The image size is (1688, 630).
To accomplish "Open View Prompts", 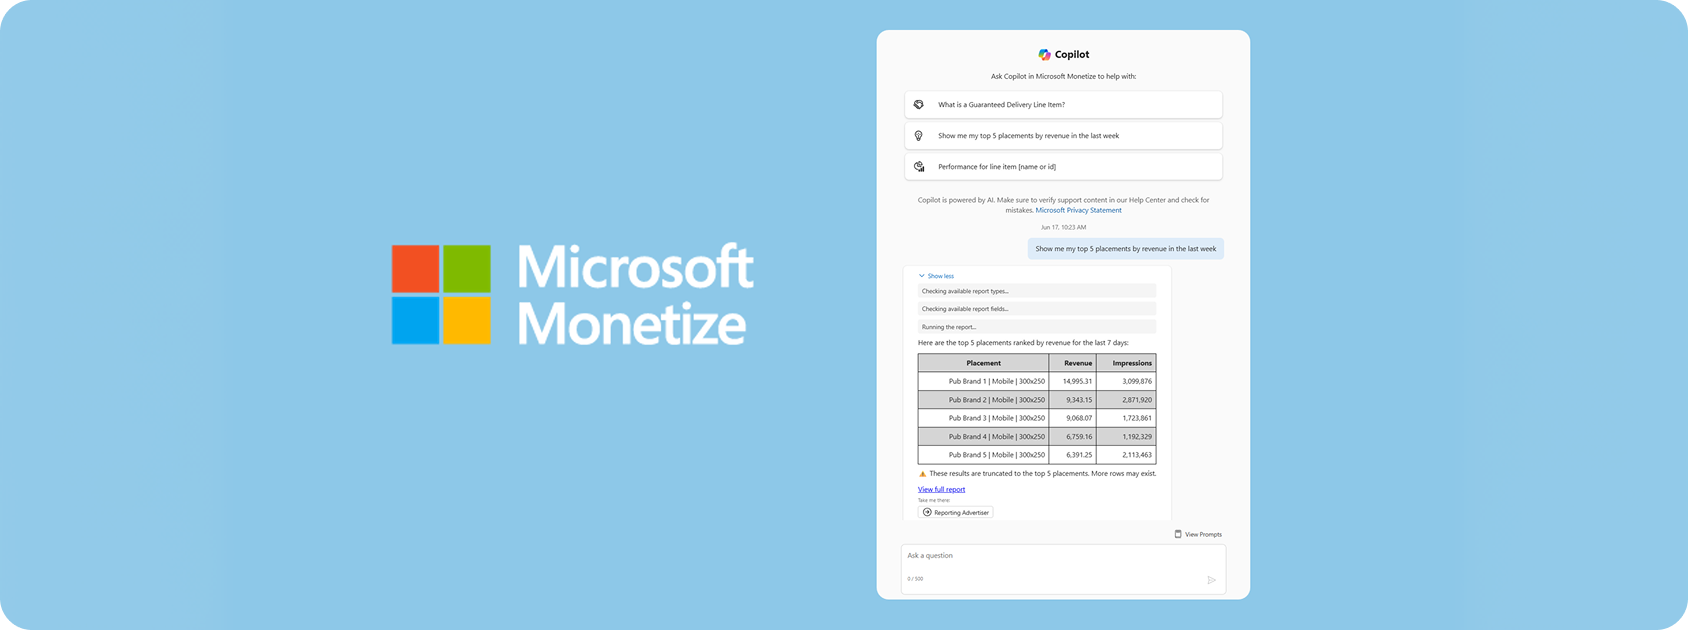I will 1198,534.
